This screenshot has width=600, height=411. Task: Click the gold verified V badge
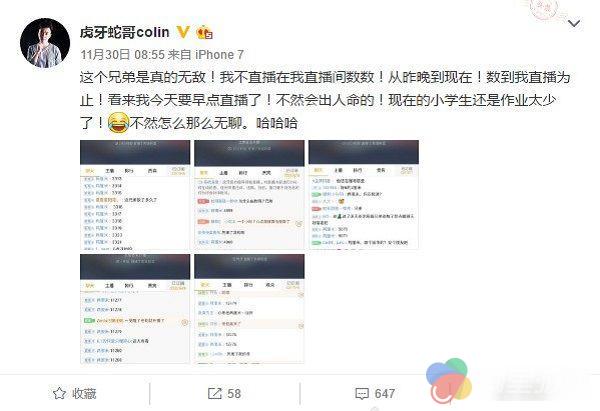click(x=183, y=32)
